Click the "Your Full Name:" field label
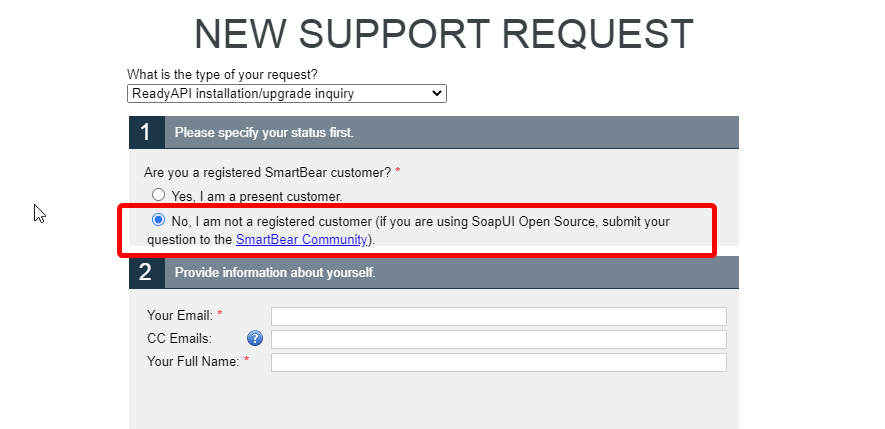Viewport: 885px width, 429px height. click(x=193, y=362)
